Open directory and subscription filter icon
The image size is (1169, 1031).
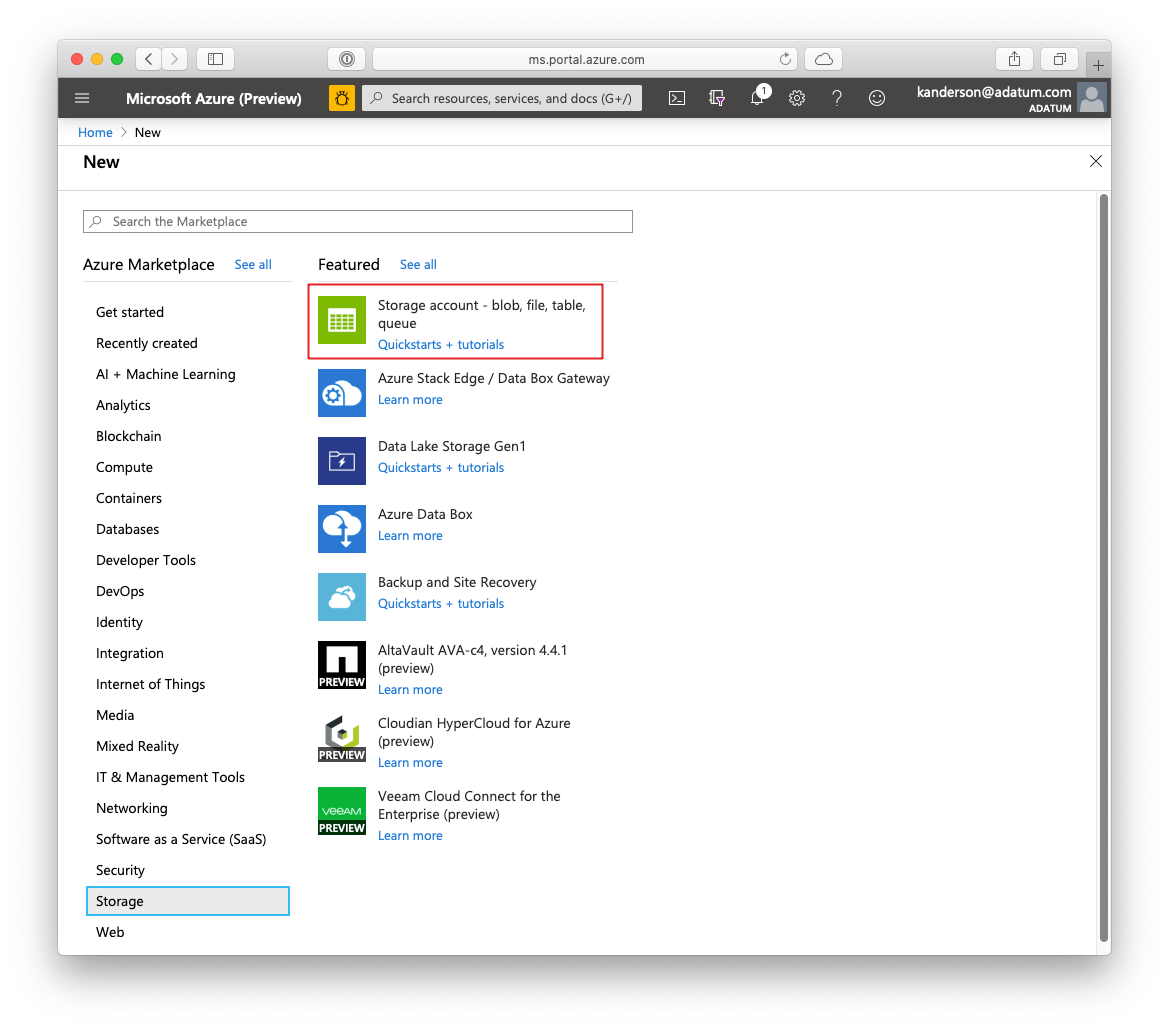tap(717, 98)
